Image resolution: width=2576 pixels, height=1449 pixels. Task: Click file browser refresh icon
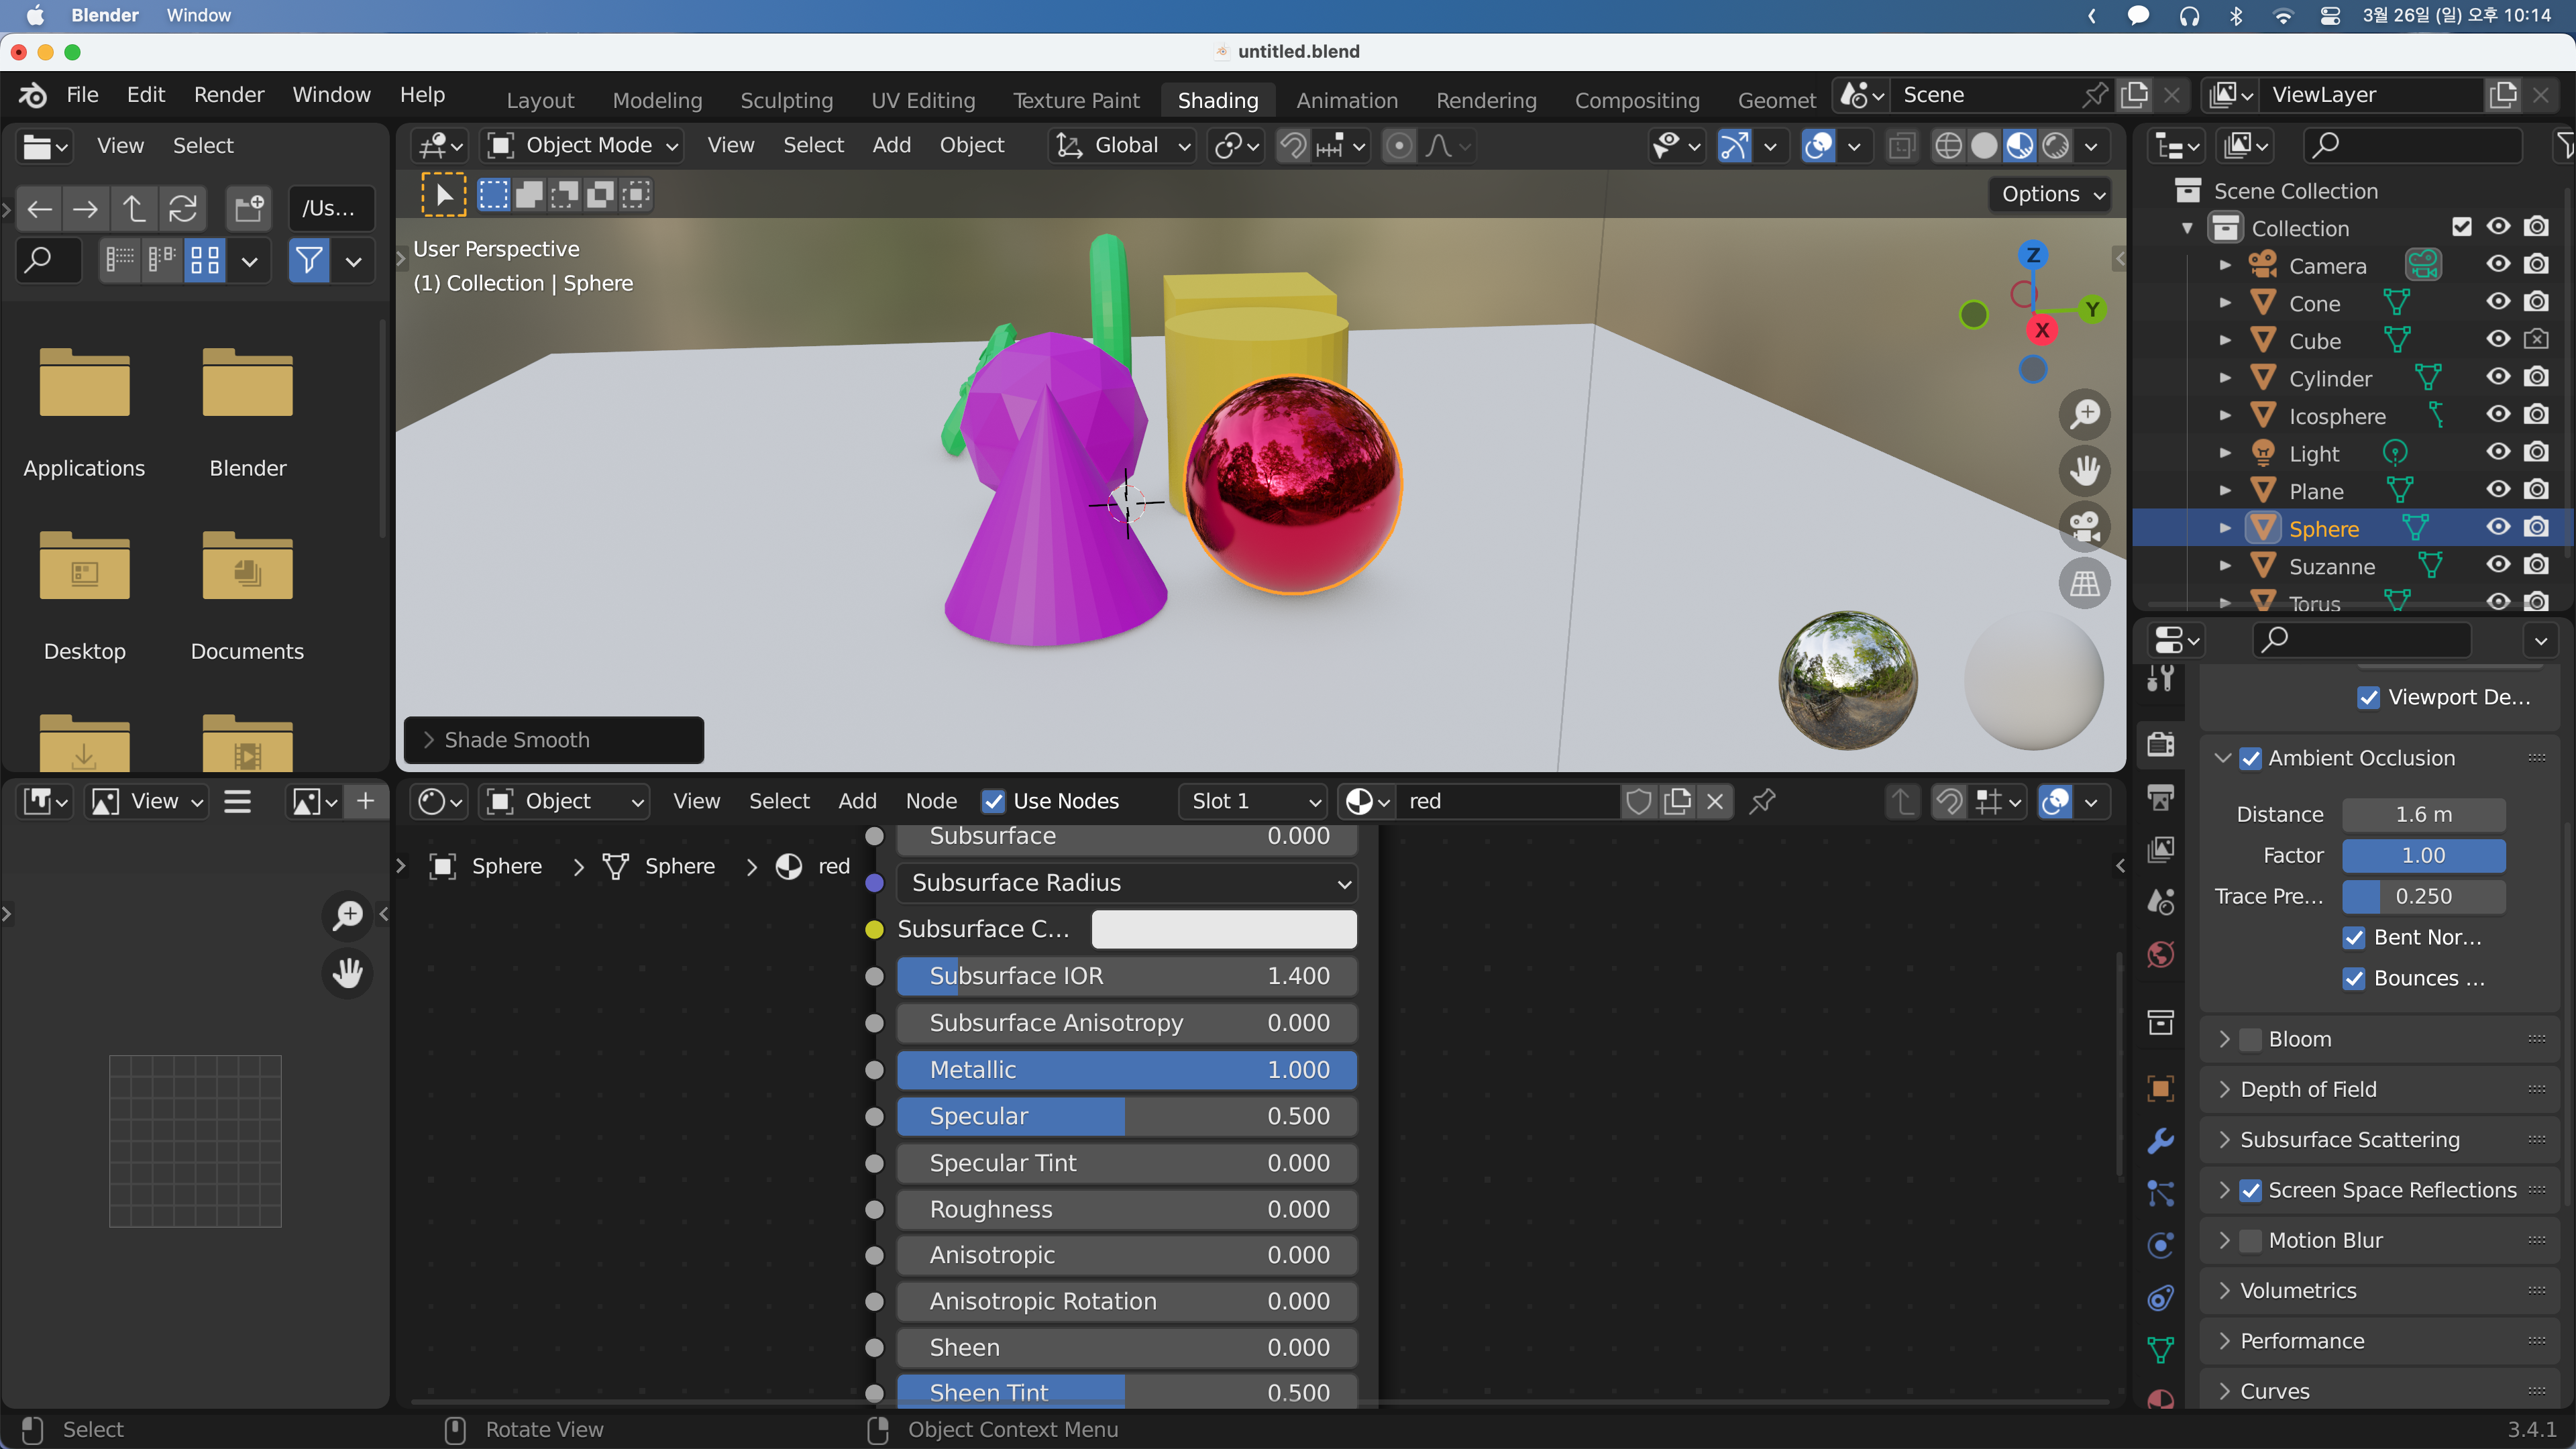182,208
